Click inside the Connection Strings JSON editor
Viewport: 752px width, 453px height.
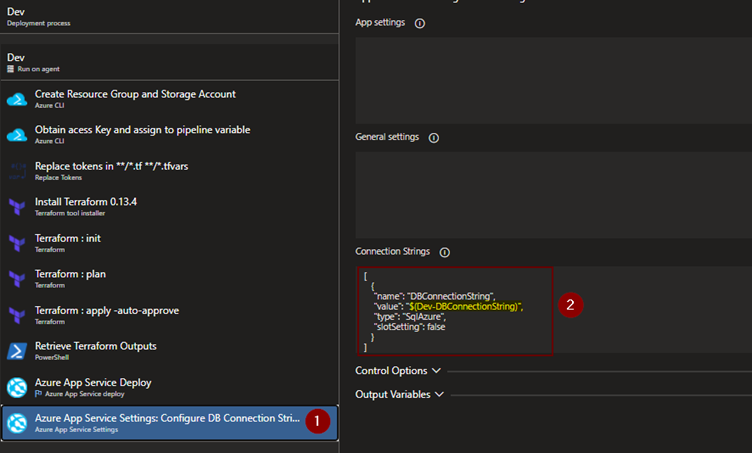pos(553,310)
